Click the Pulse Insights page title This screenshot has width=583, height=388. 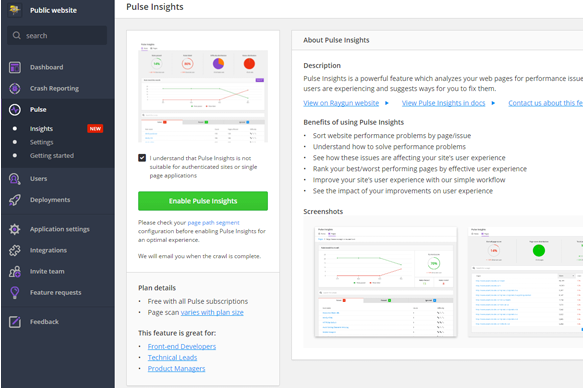click(x=155, y=7)
